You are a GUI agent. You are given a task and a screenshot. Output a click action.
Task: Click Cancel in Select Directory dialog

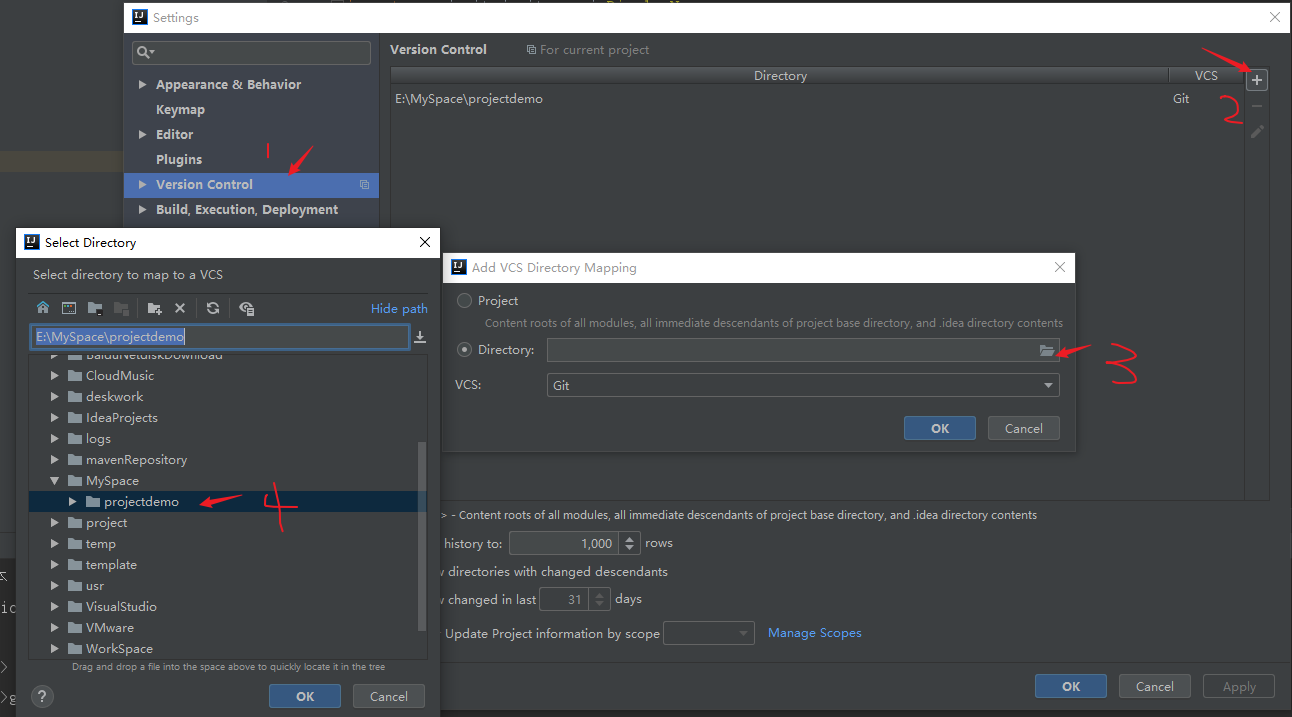pyautogui.click(x=389, y=696)
